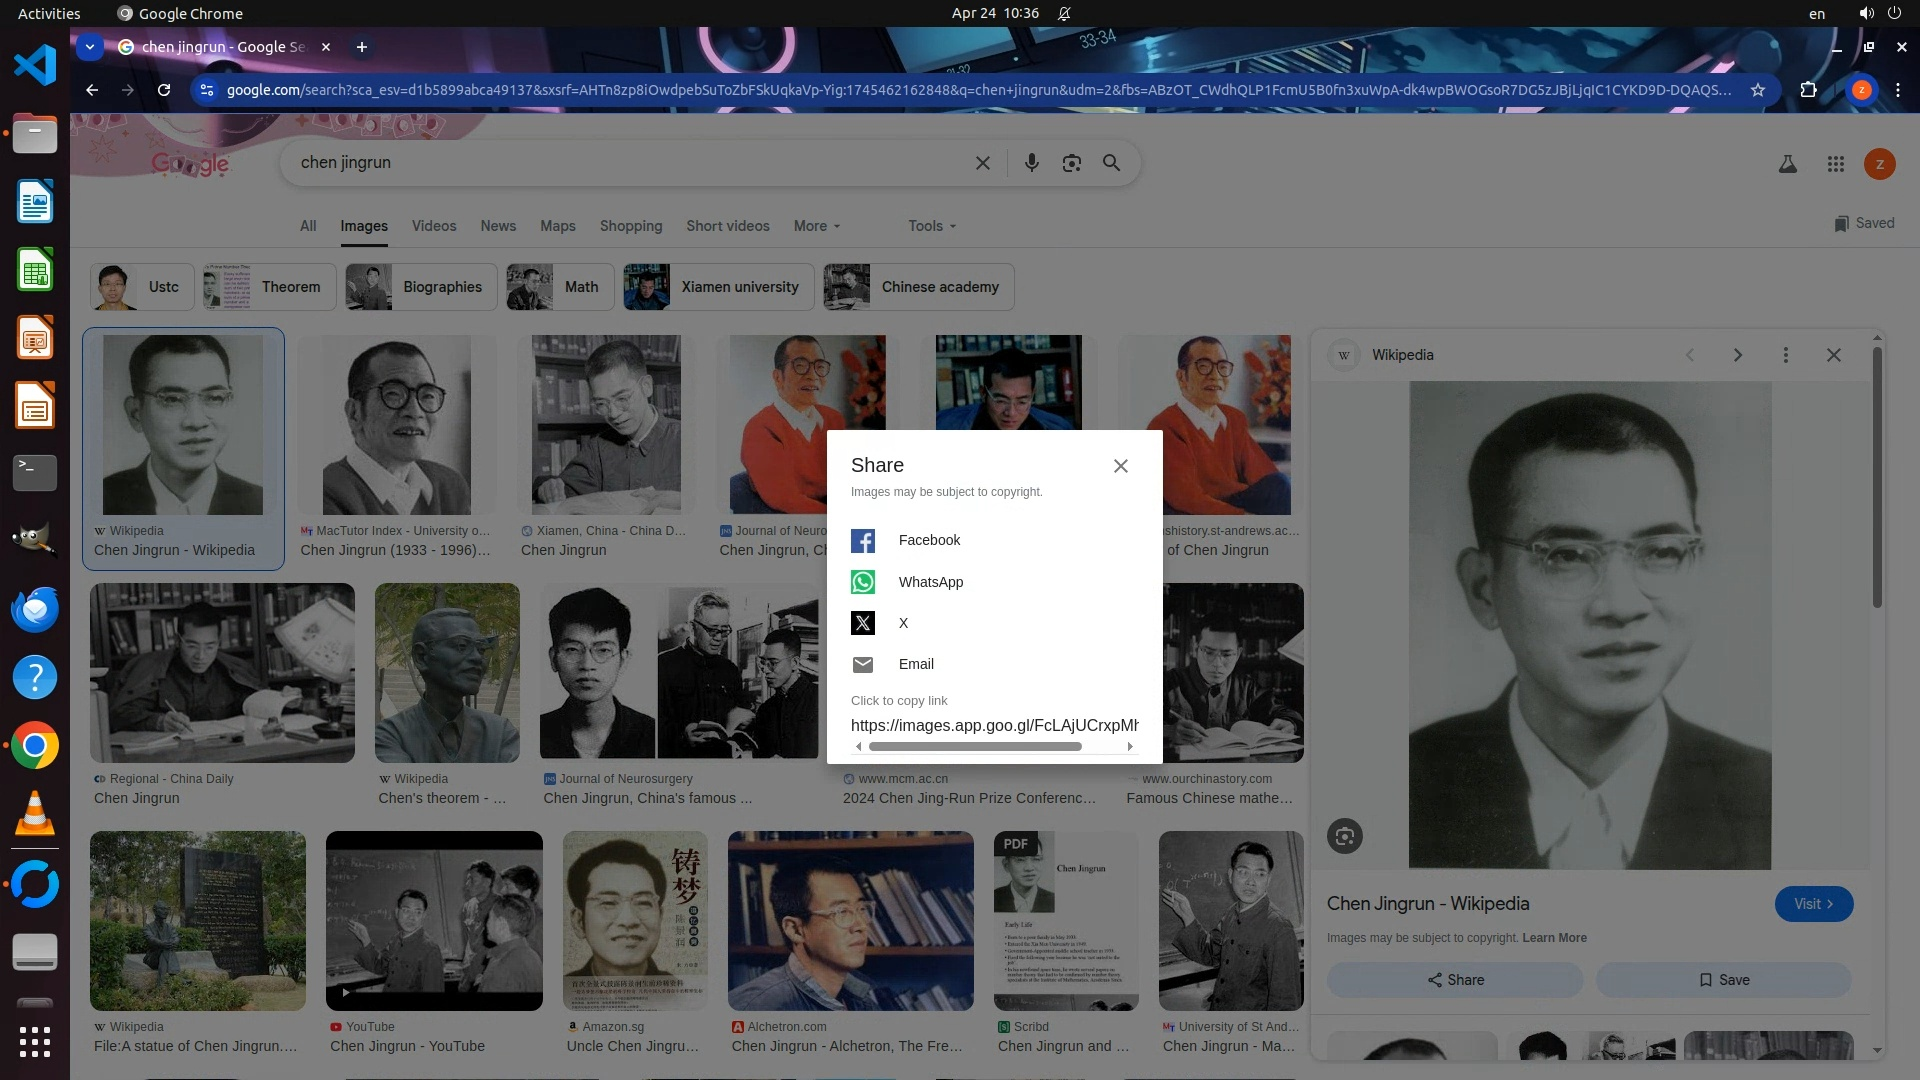This screenshot has width=1920, height=1080.
Task: Search by voice microphone icon
Action: 1031,163
